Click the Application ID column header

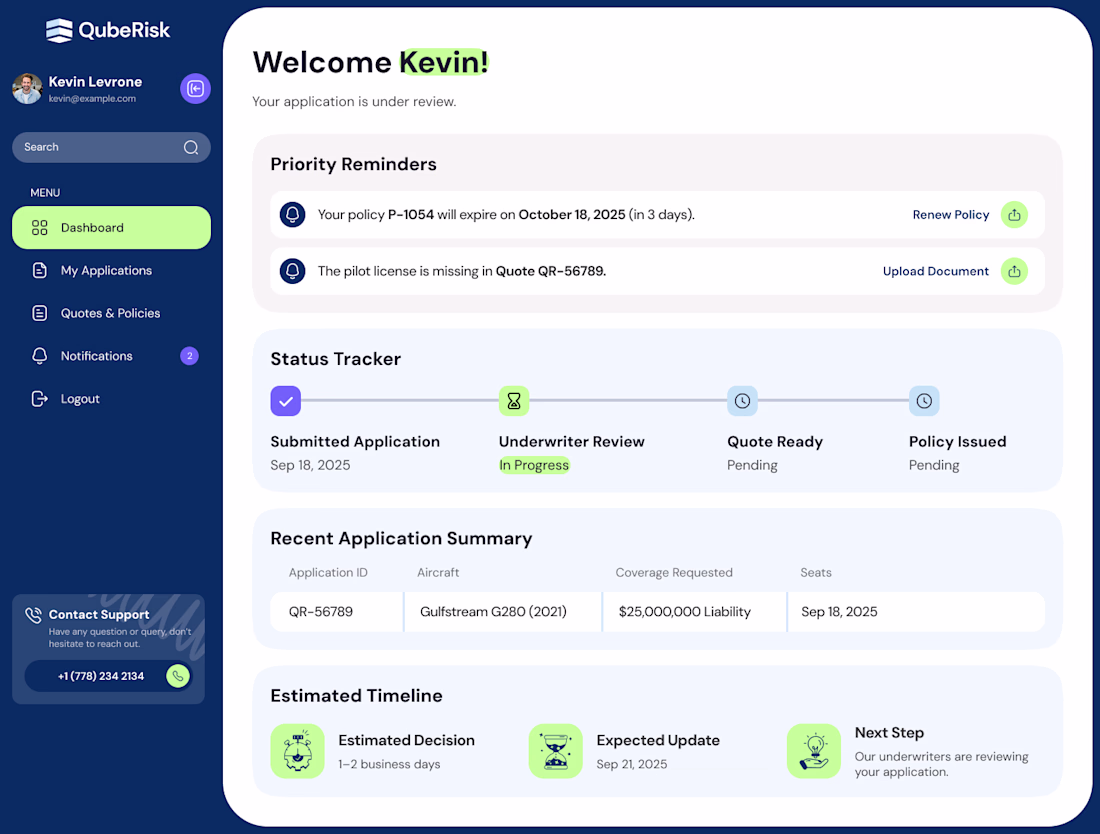pyautogui.click(x=328, y=572)
